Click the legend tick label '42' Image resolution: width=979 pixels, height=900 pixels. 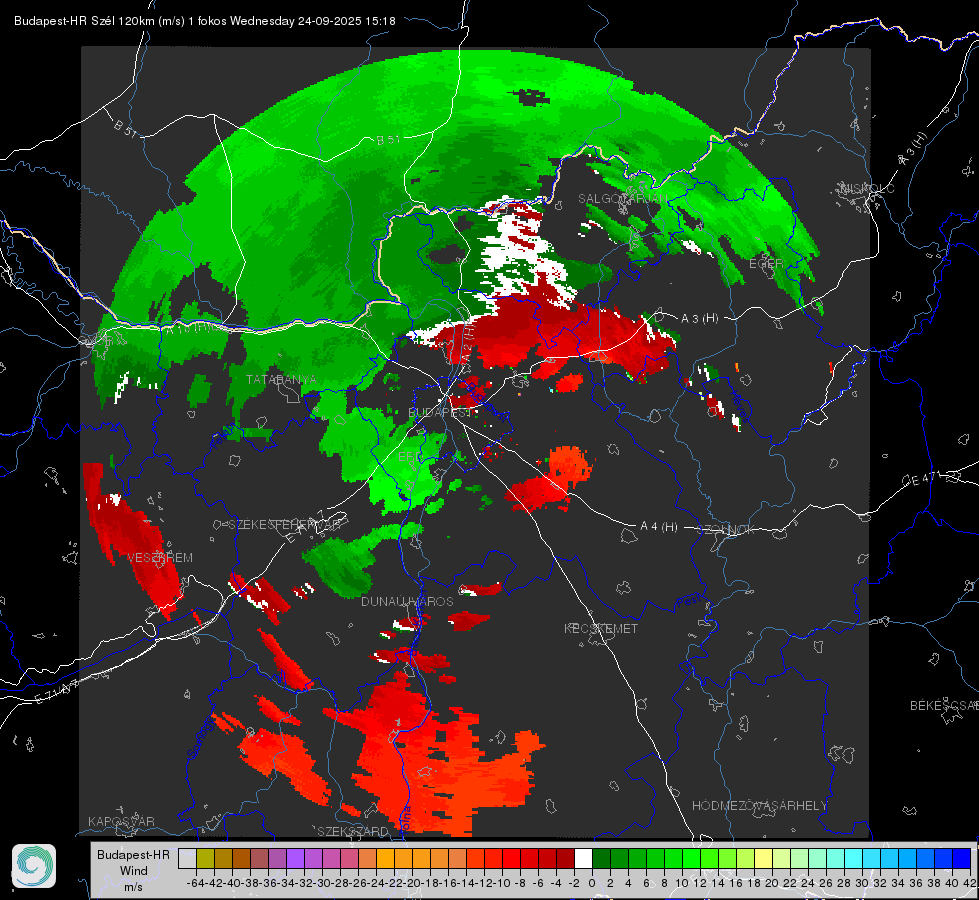pyautogui.click(x=970, y=883)
